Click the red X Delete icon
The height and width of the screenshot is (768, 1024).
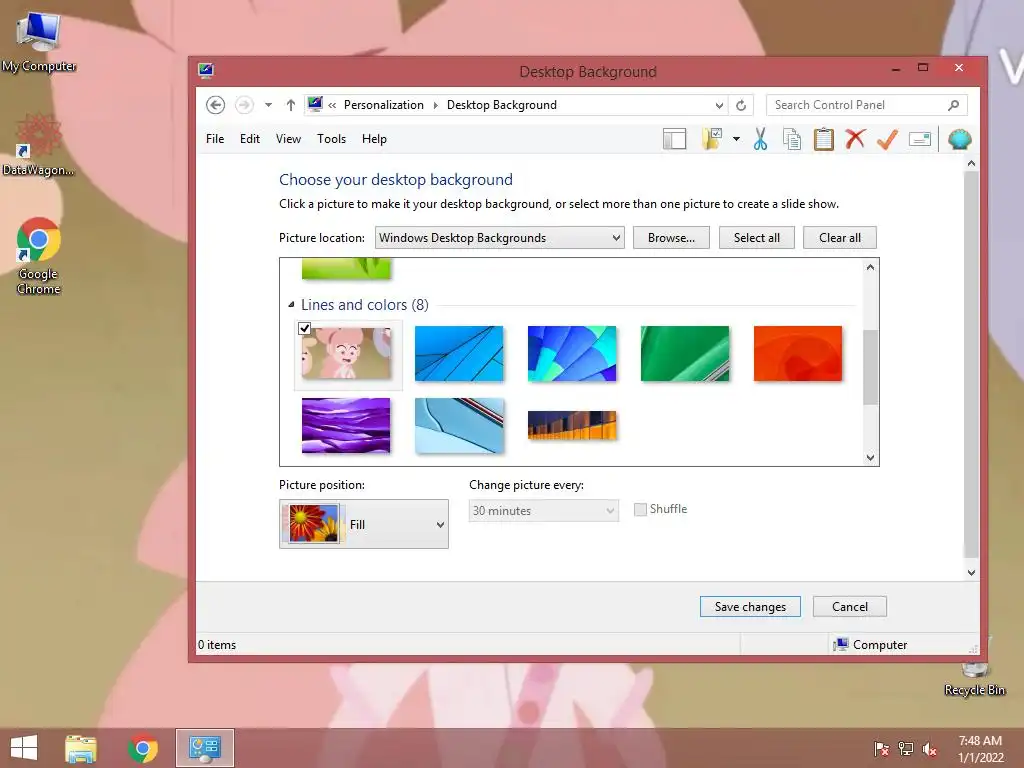click(855, 138)
